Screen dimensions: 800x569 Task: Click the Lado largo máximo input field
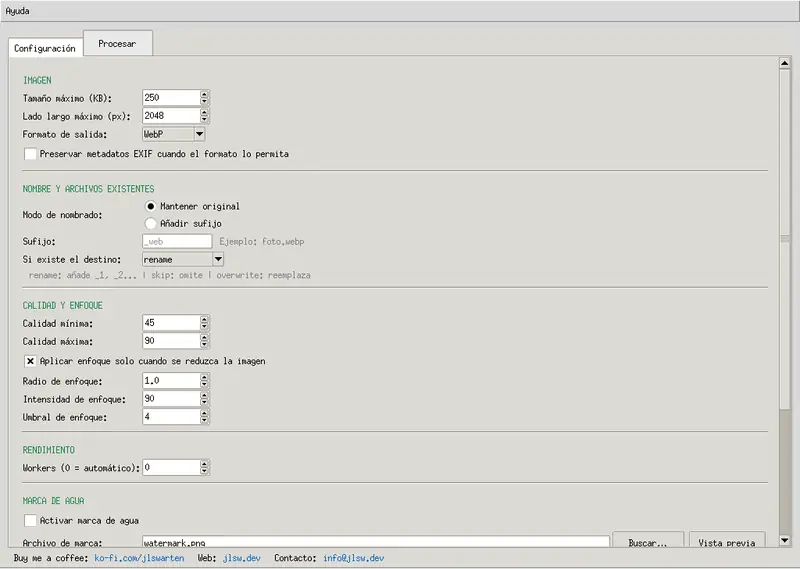pyautogui.click(x=170, y=116)
